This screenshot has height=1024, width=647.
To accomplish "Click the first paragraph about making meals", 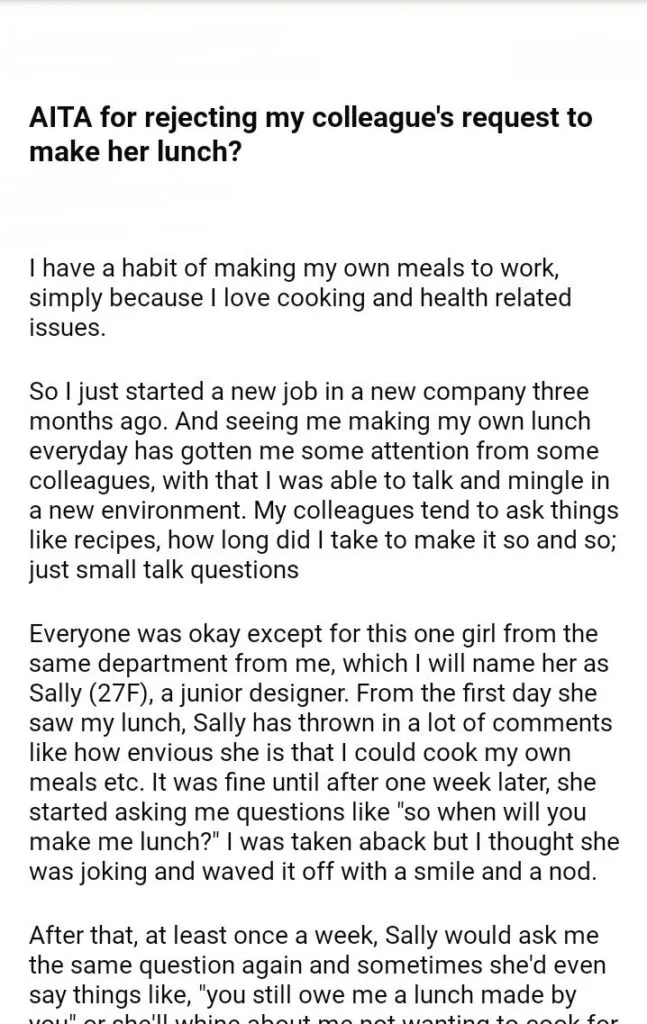I will pyautogui.click(x=300, y=298).
